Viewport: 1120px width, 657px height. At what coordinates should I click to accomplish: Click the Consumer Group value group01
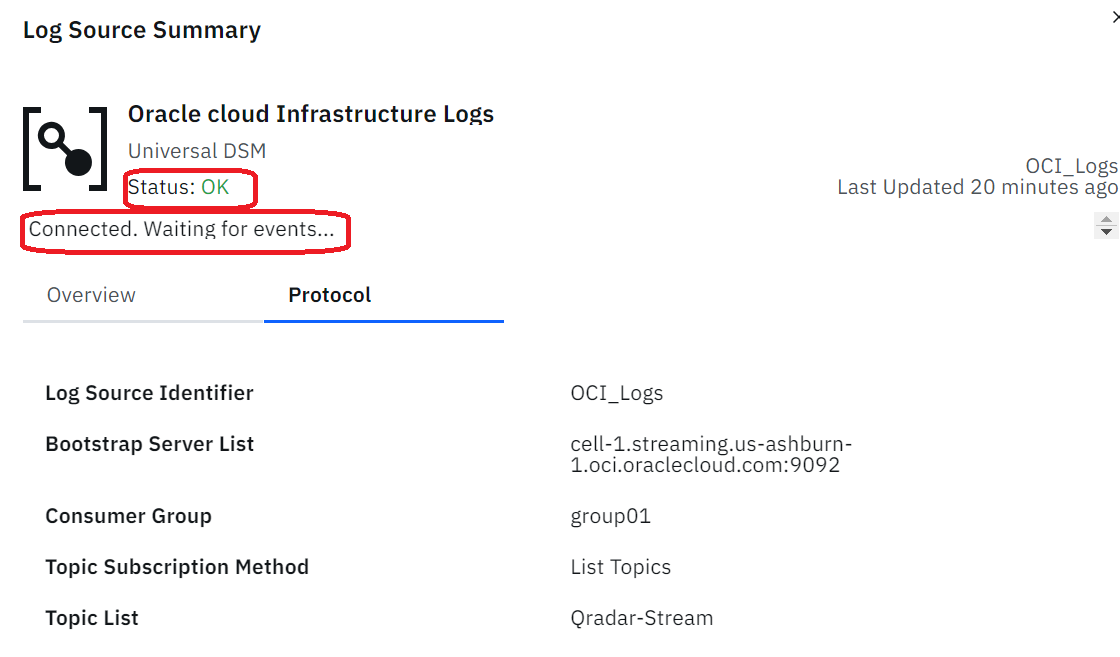point(611,516)
